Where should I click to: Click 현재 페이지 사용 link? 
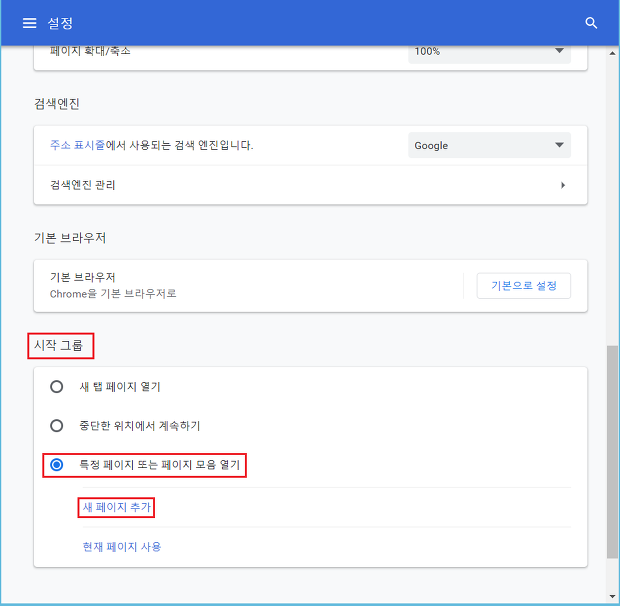coord(122,546)
